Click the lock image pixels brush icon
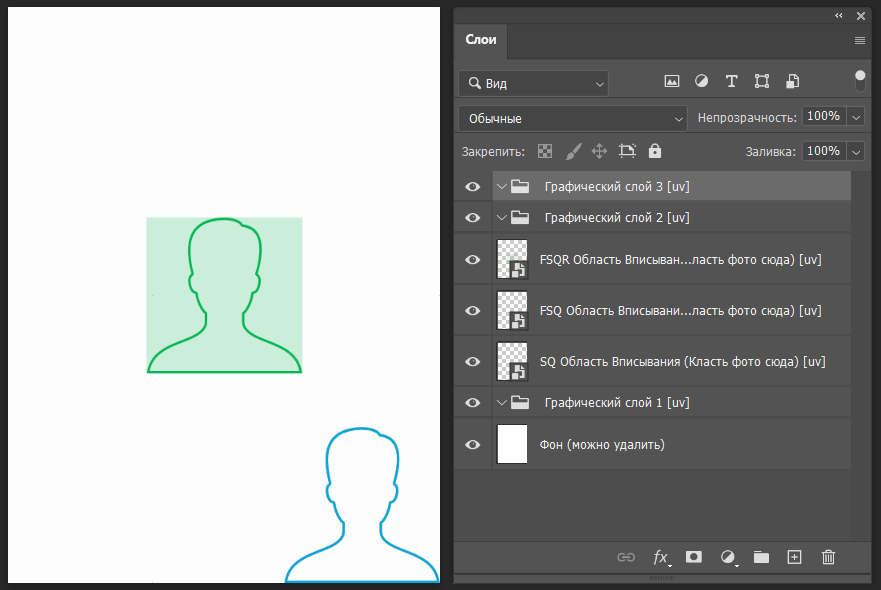 tap(573, 151)
